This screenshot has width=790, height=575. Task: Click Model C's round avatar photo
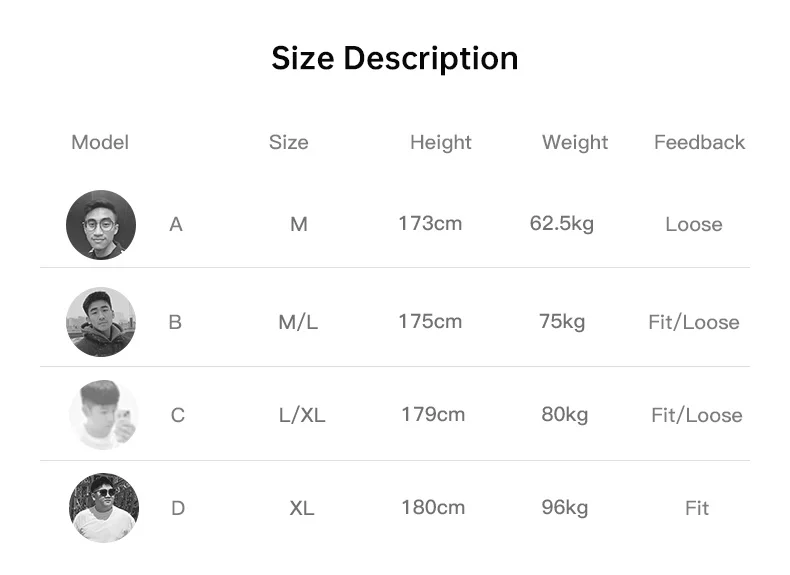point(103,415)
